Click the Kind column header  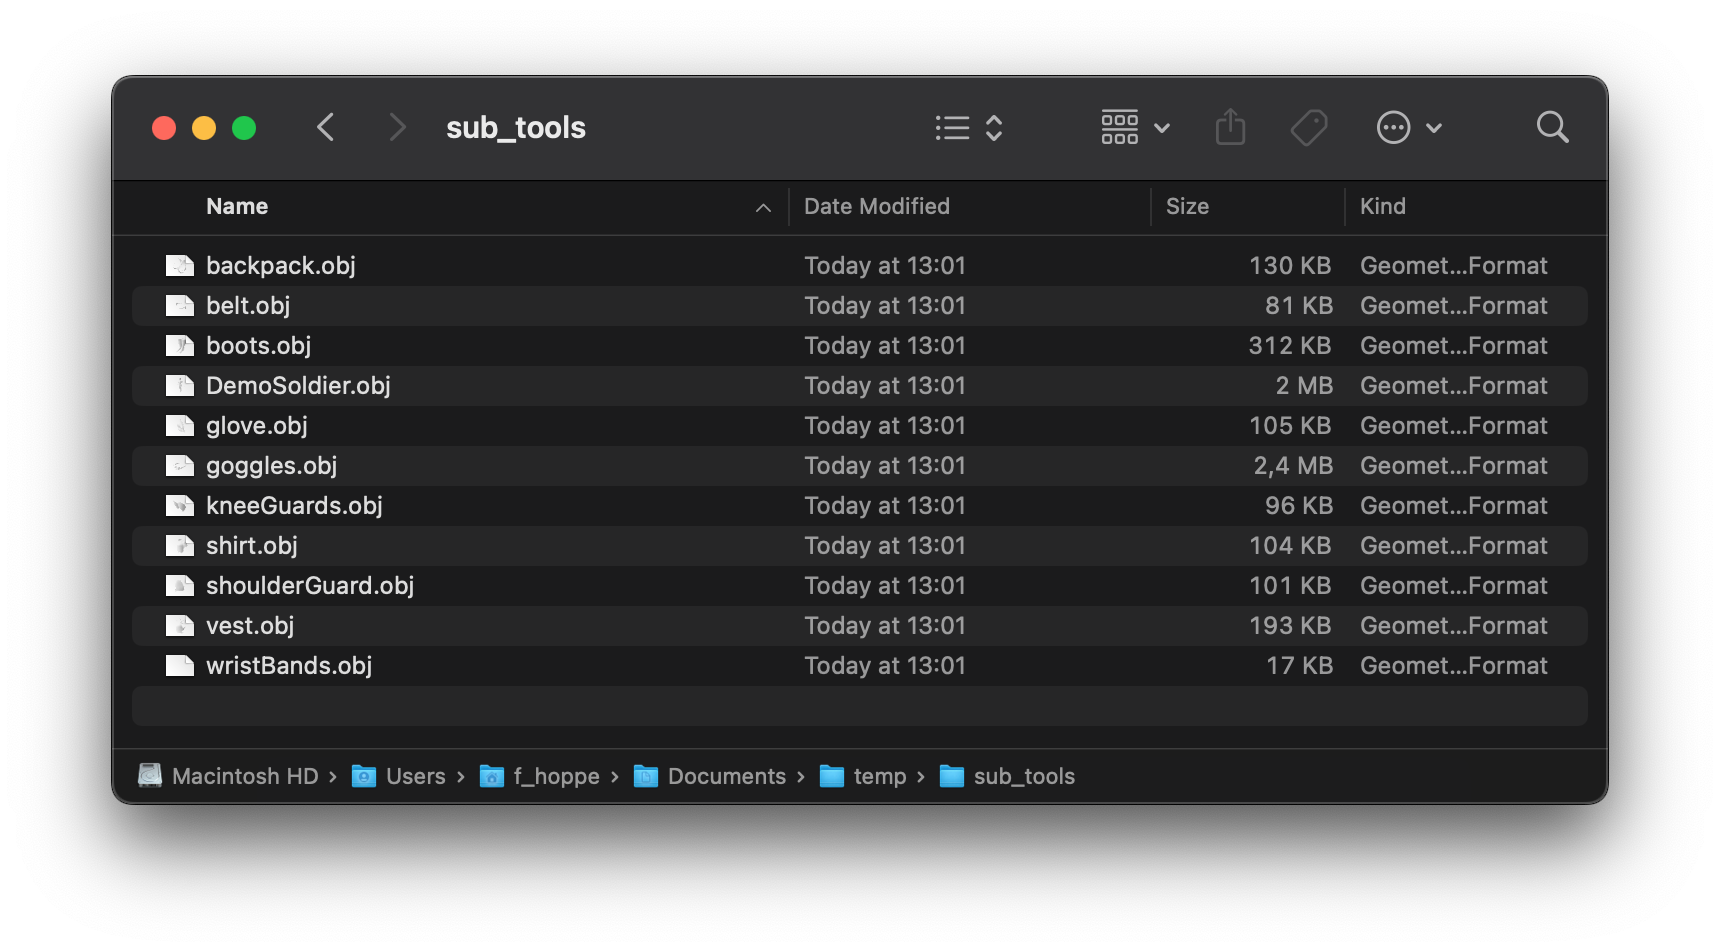click(1384, 206)
